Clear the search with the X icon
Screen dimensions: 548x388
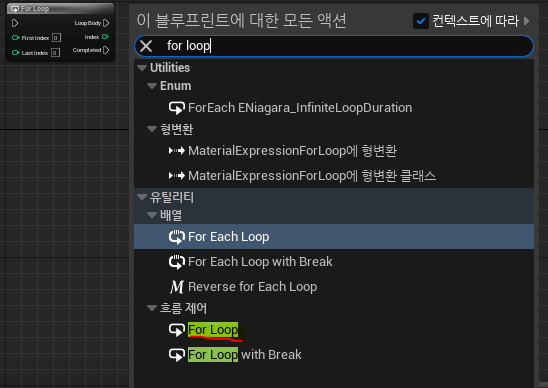pos(146,46)
